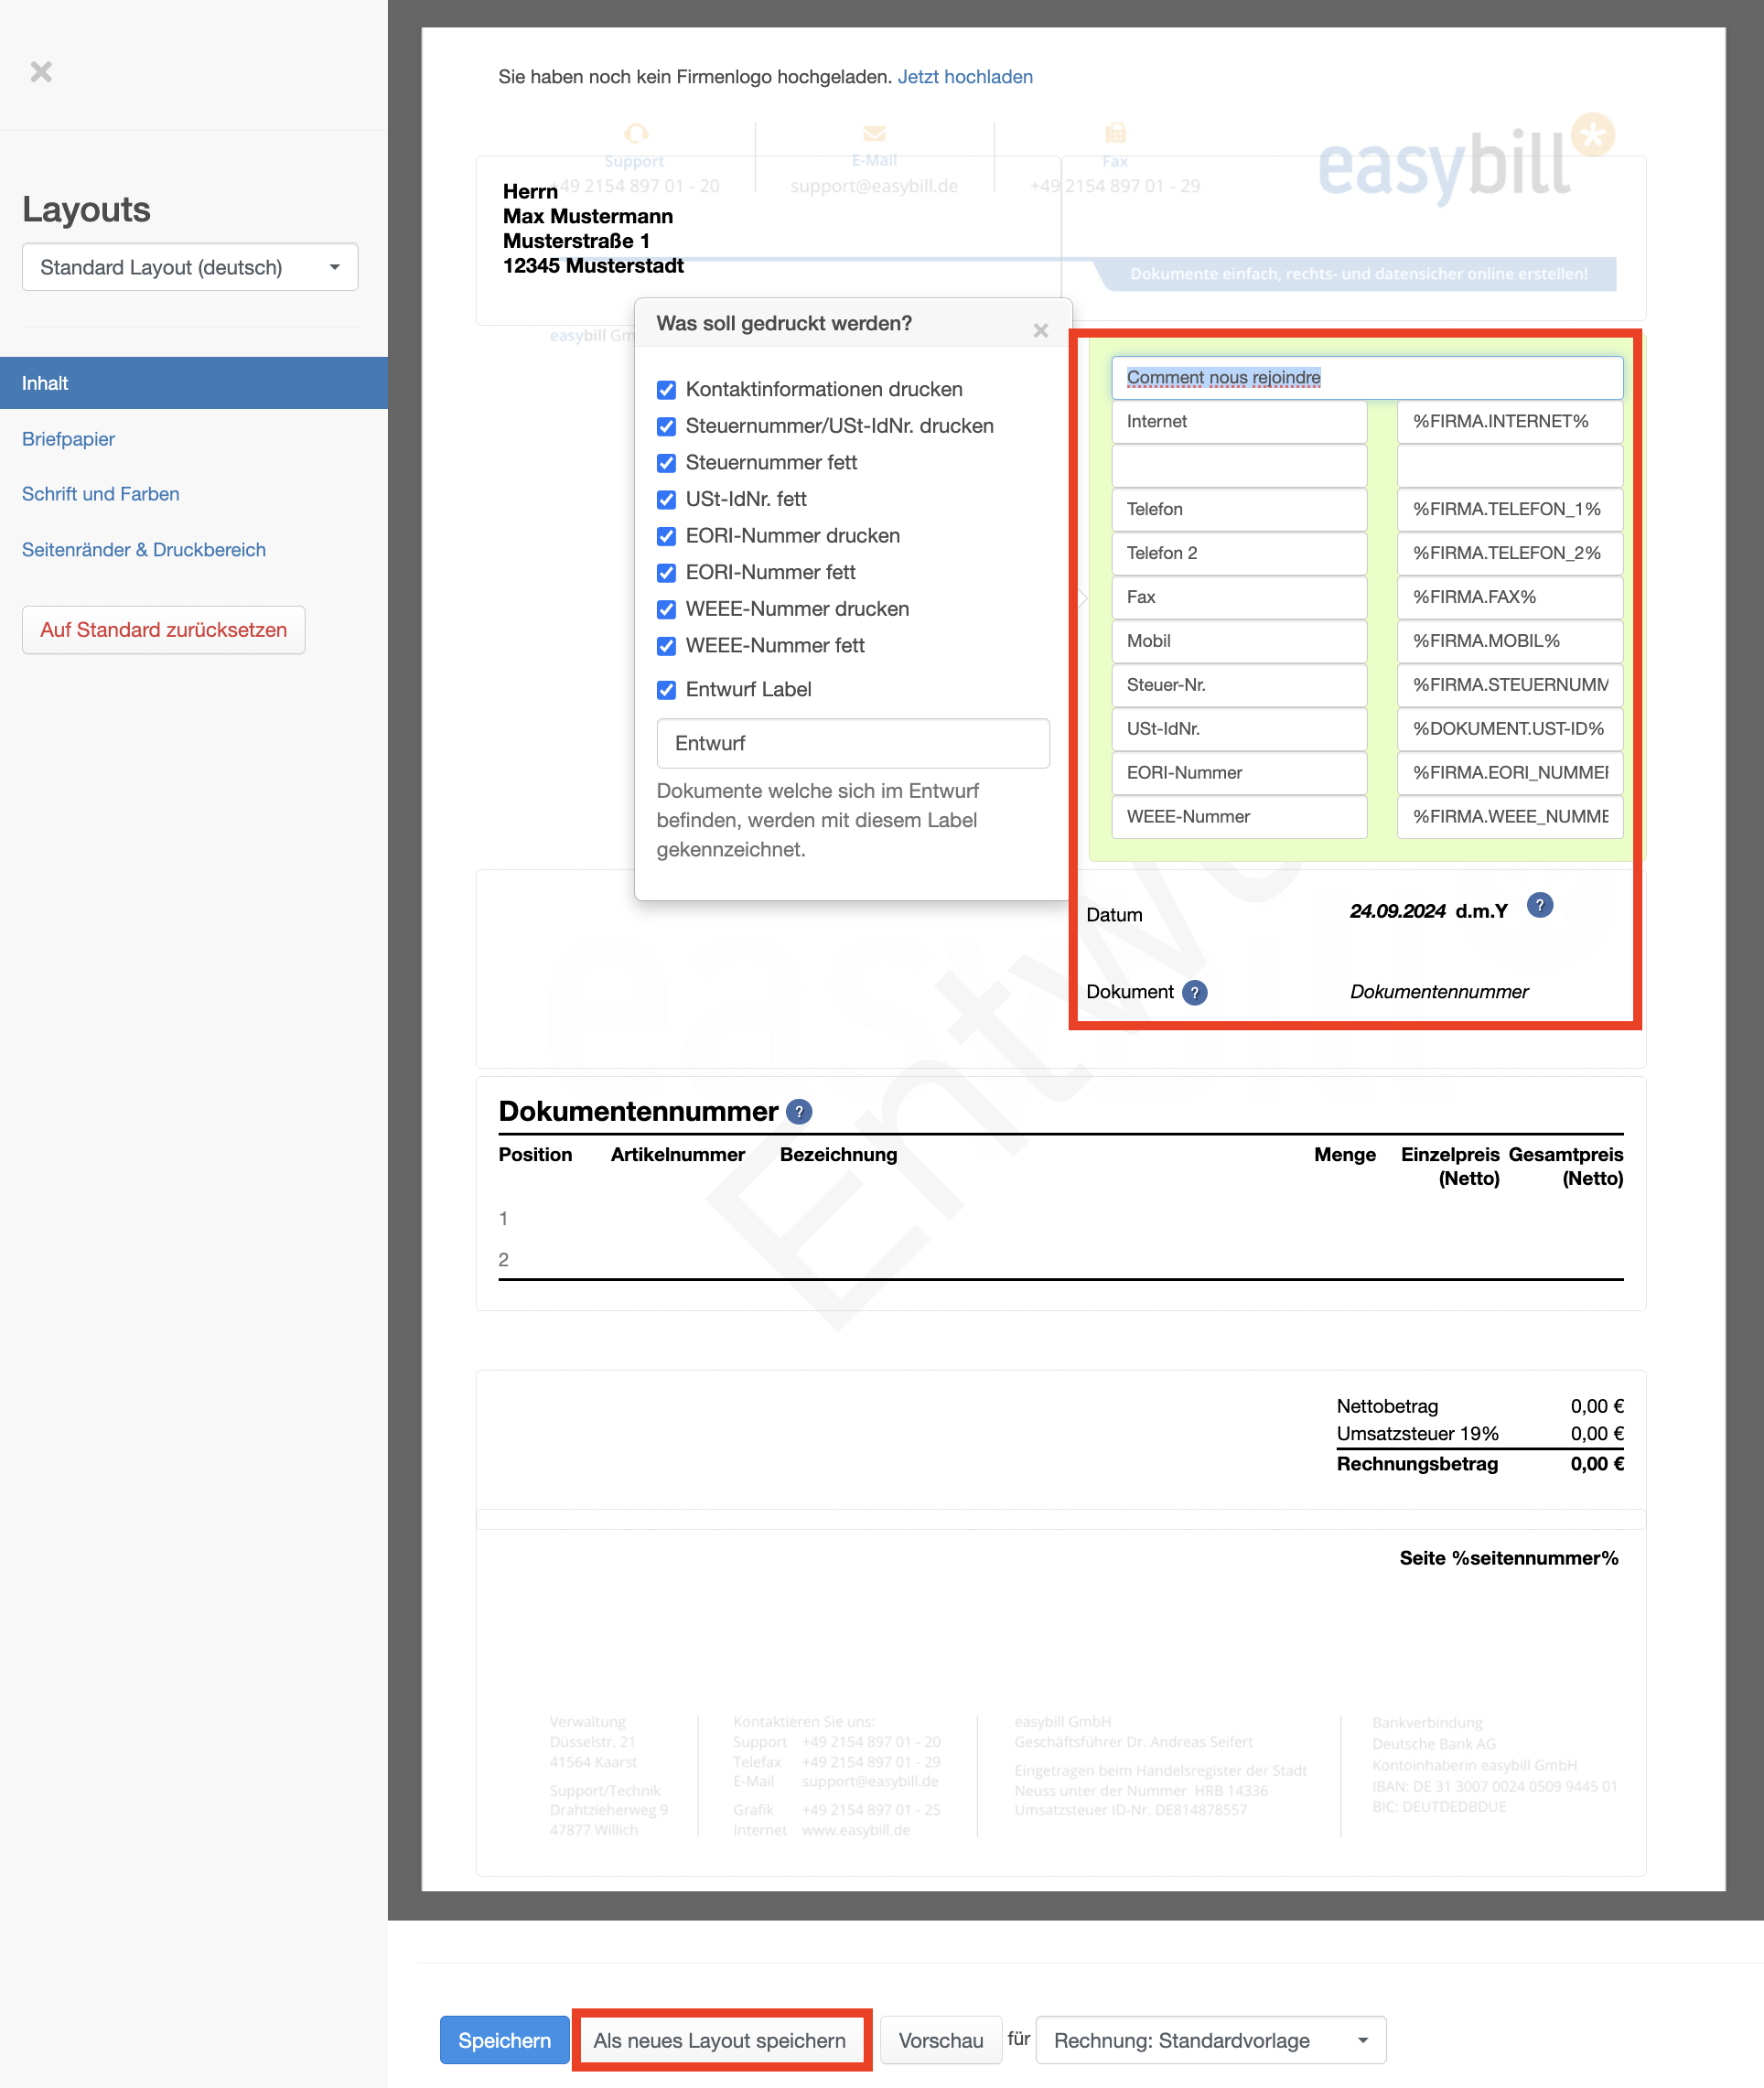Edit the 'Internet' label field
This screenshot has height=2088, width=1764.
(1239, 422)
